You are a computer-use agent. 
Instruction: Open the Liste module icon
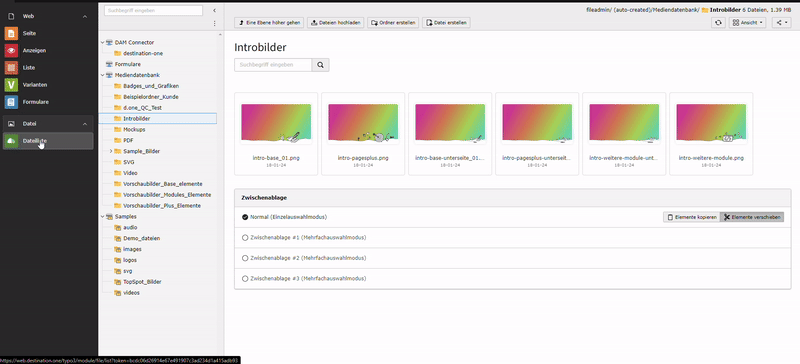click(x=11, y=67)
